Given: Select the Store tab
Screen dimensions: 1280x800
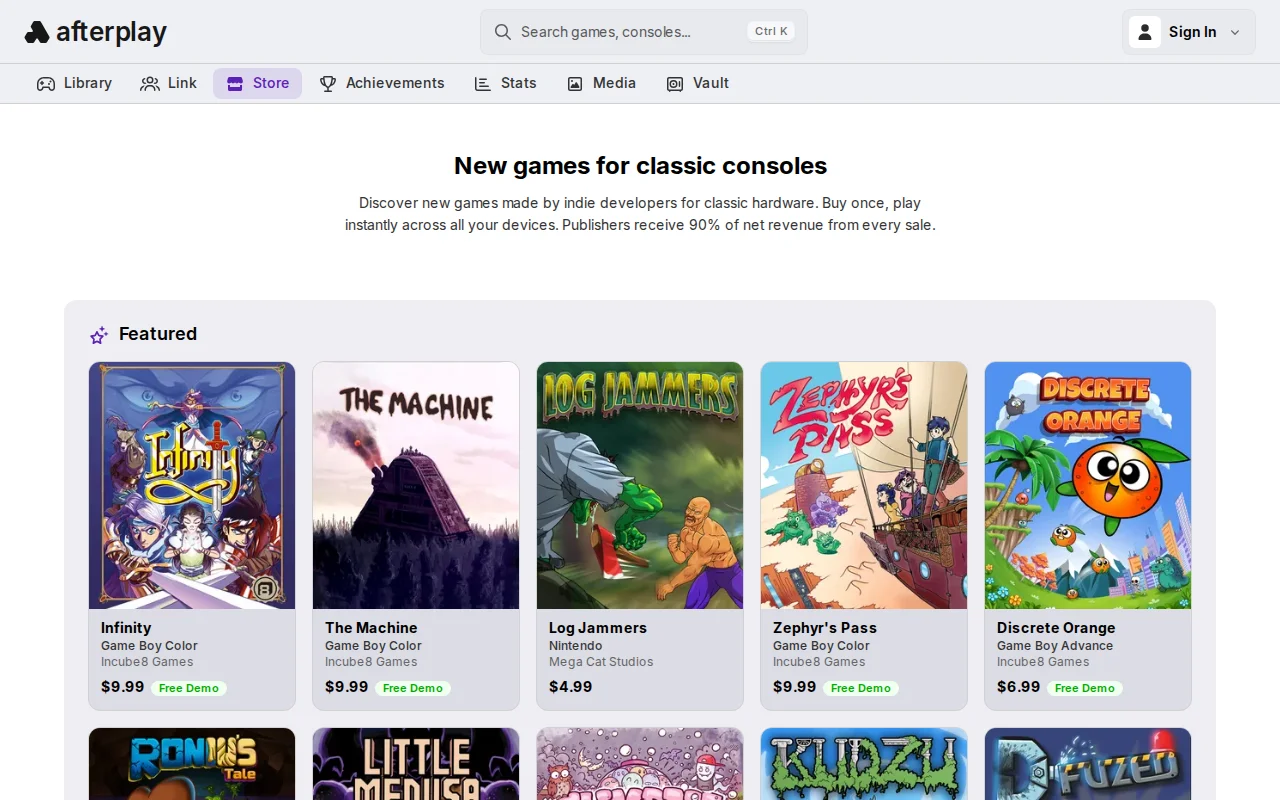Looking at the screenshot, I should click(x=257, y=83).
